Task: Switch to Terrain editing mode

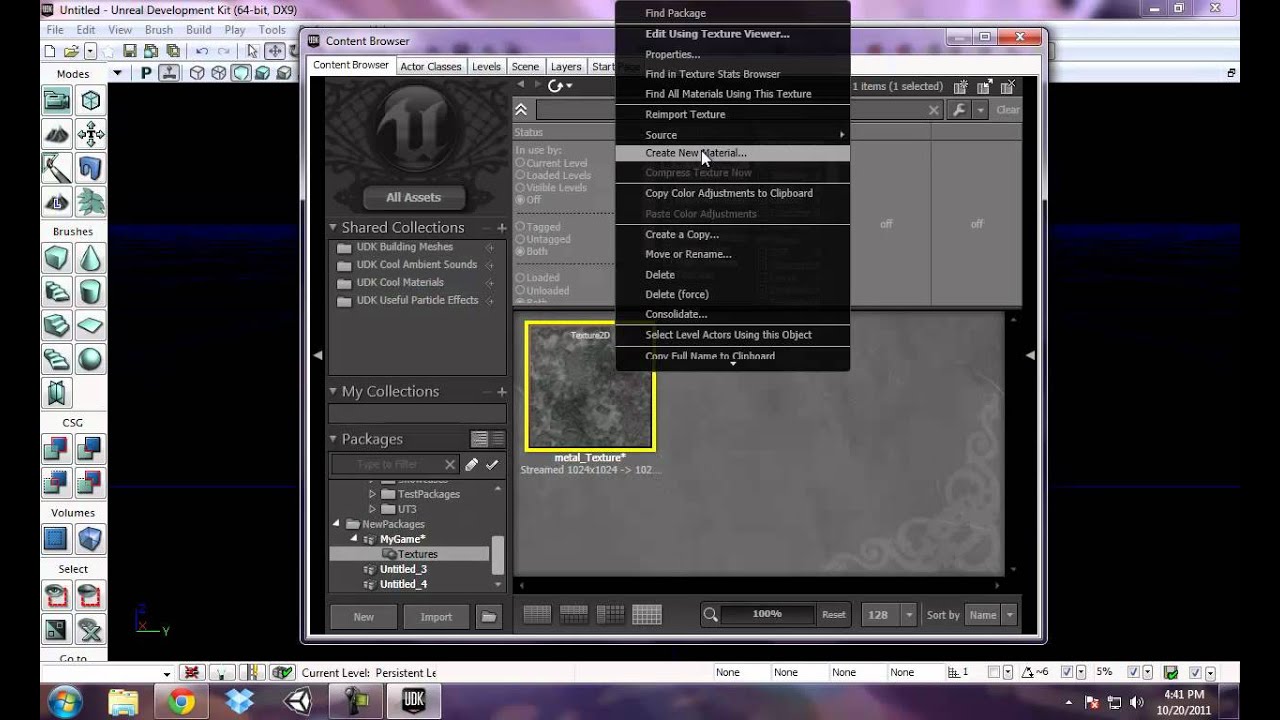Action: click(56, 134)
